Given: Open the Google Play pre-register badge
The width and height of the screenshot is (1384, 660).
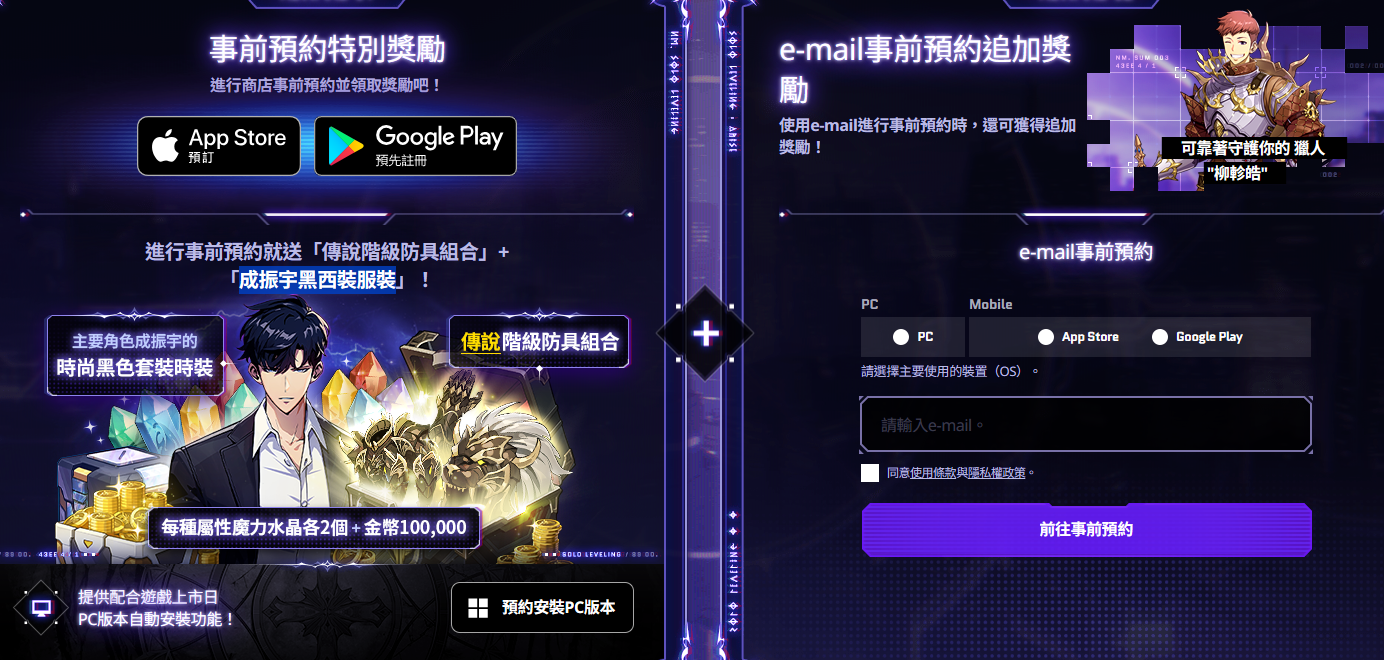Looking at the screenshot, I should tap(416, 146).
